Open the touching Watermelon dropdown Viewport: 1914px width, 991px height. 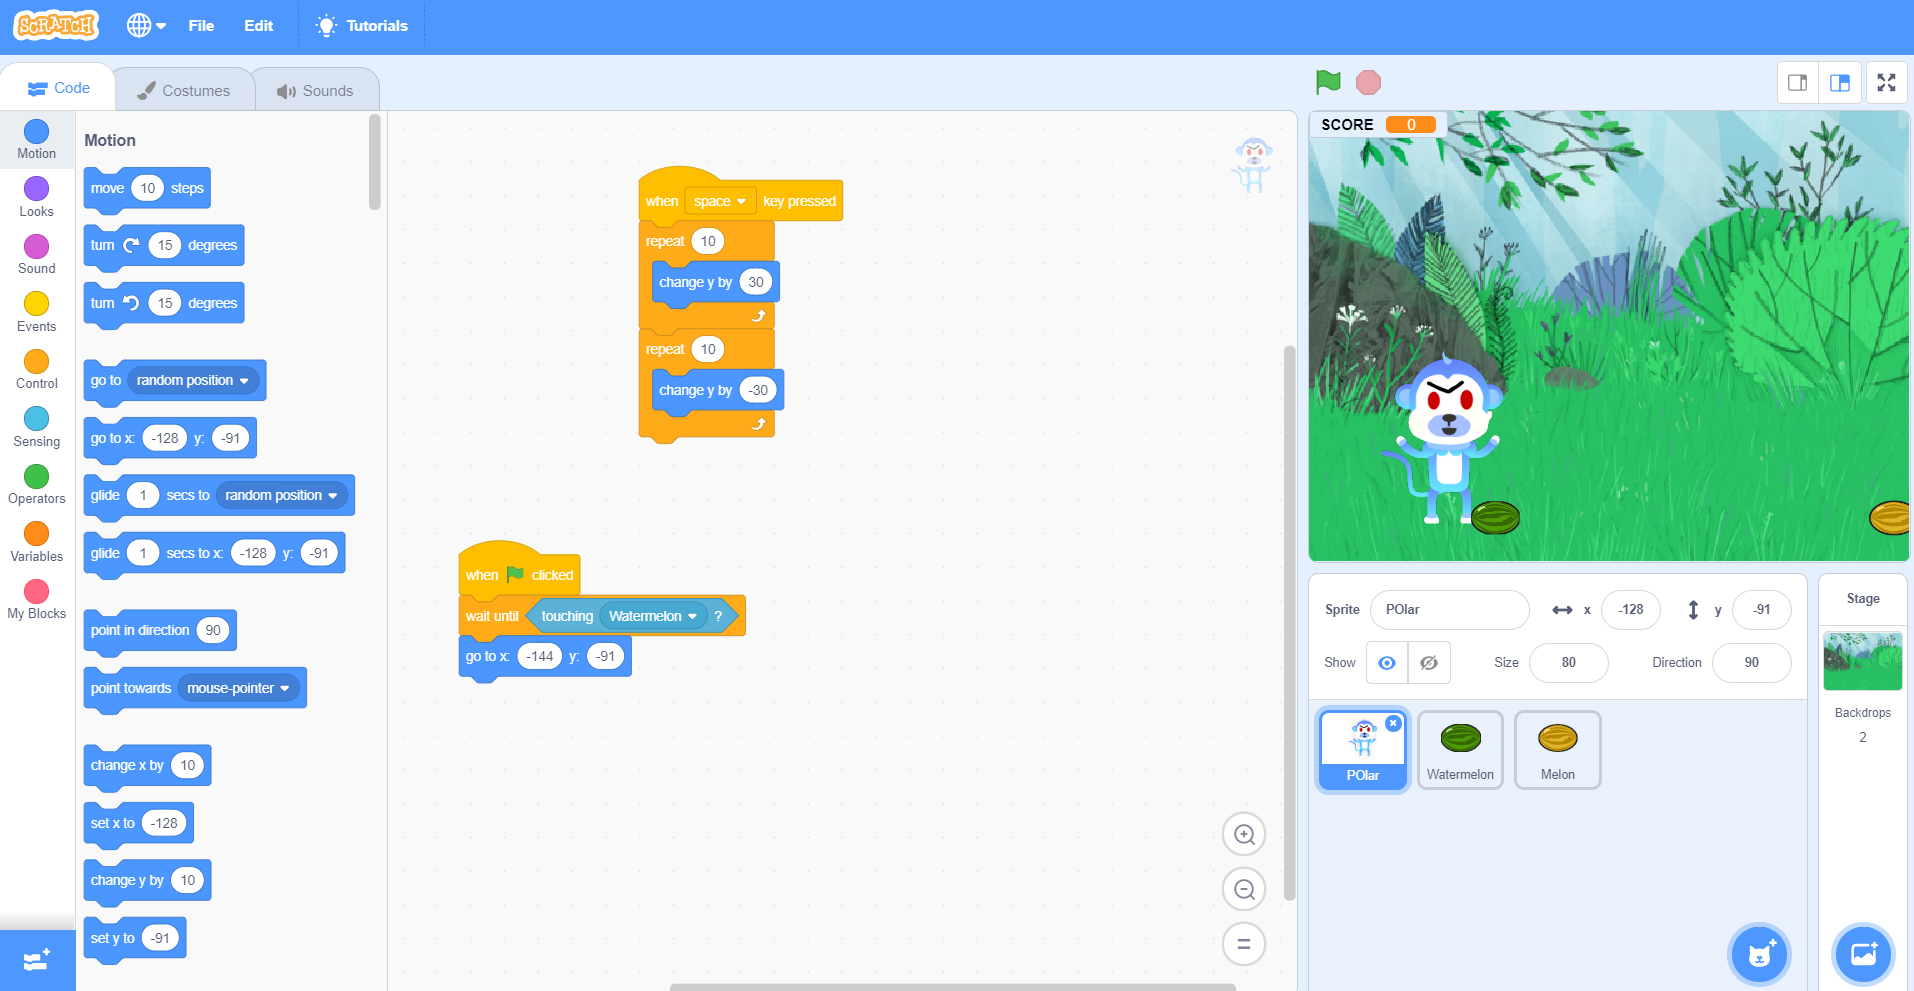653,616
